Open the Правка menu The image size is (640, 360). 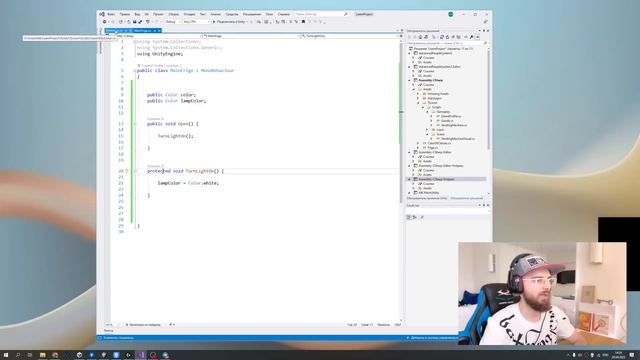point(125,14)
